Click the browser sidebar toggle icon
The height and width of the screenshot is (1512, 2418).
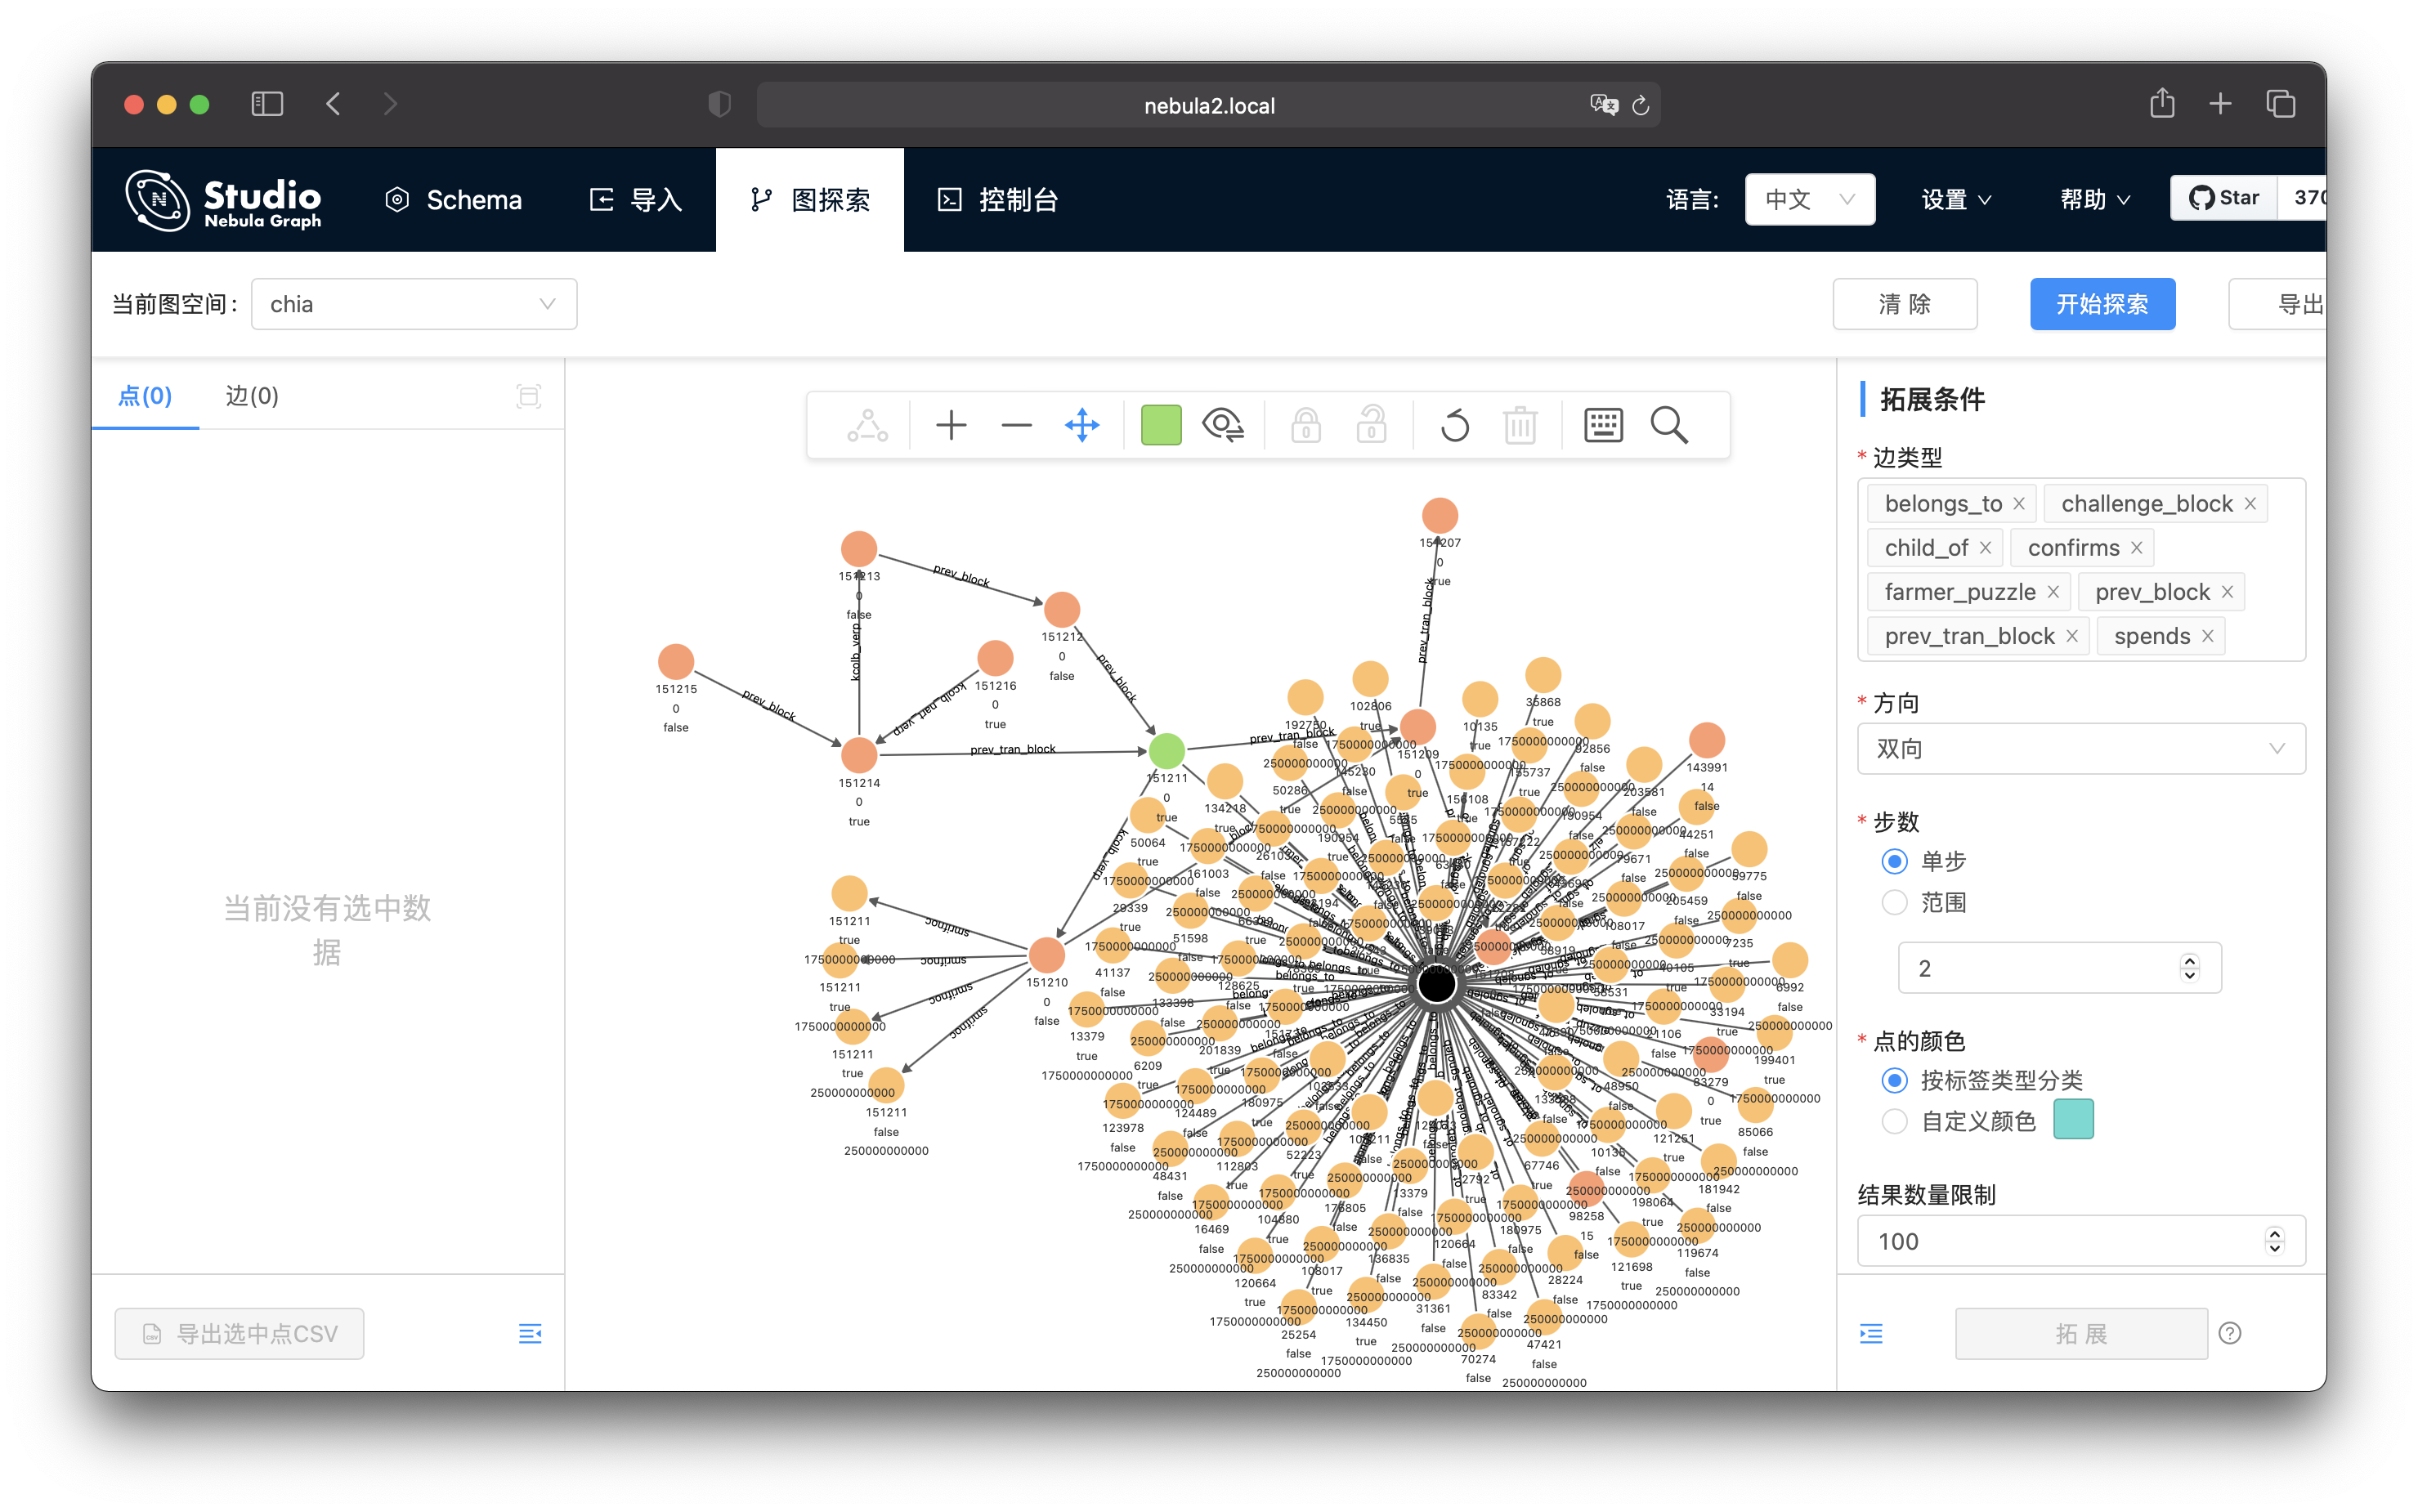click(x=267, y=104)
